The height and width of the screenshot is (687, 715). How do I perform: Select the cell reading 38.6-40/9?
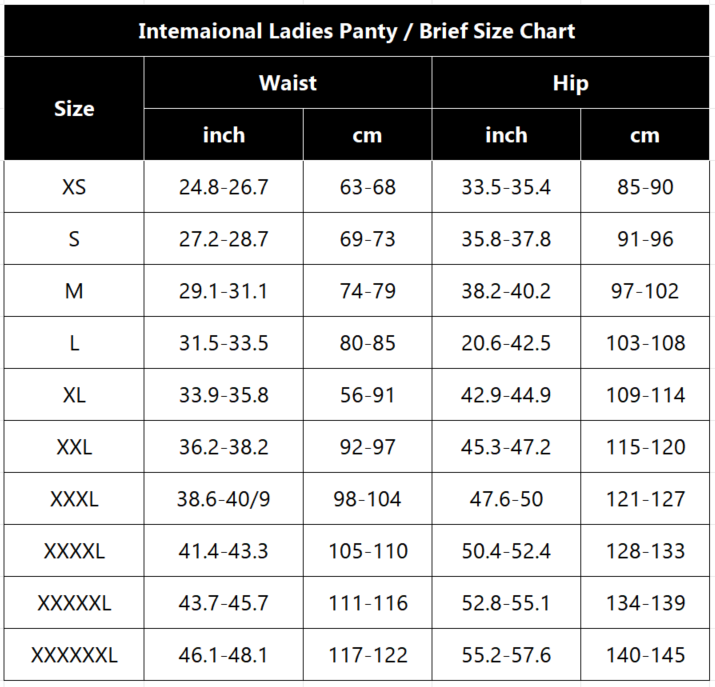coord(223,499)
